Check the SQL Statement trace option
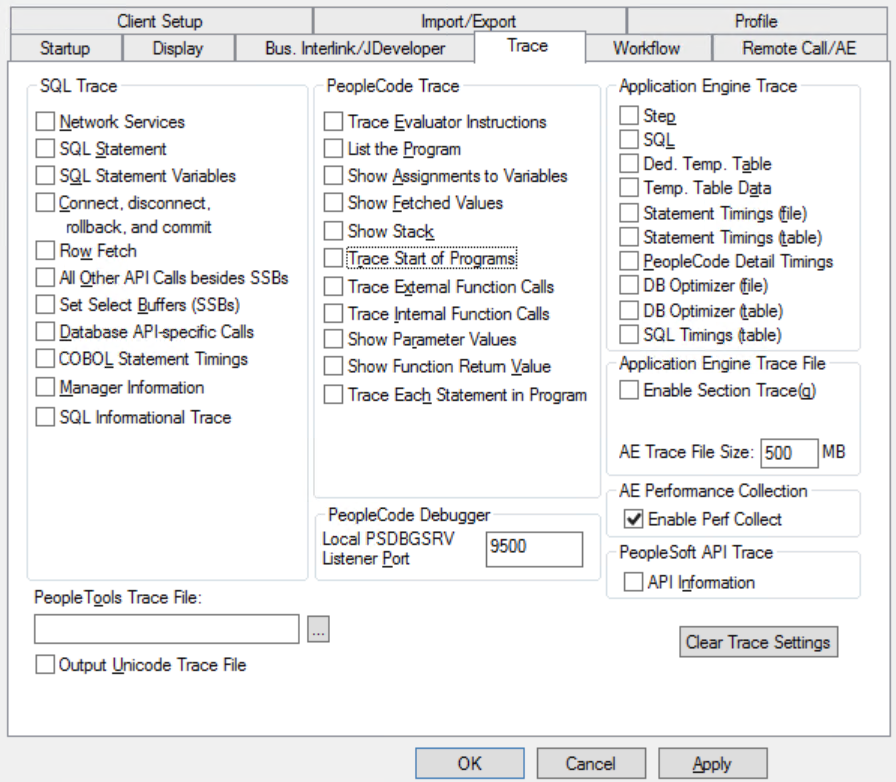Viewport: 896px width, 782px height. (44, 146)
